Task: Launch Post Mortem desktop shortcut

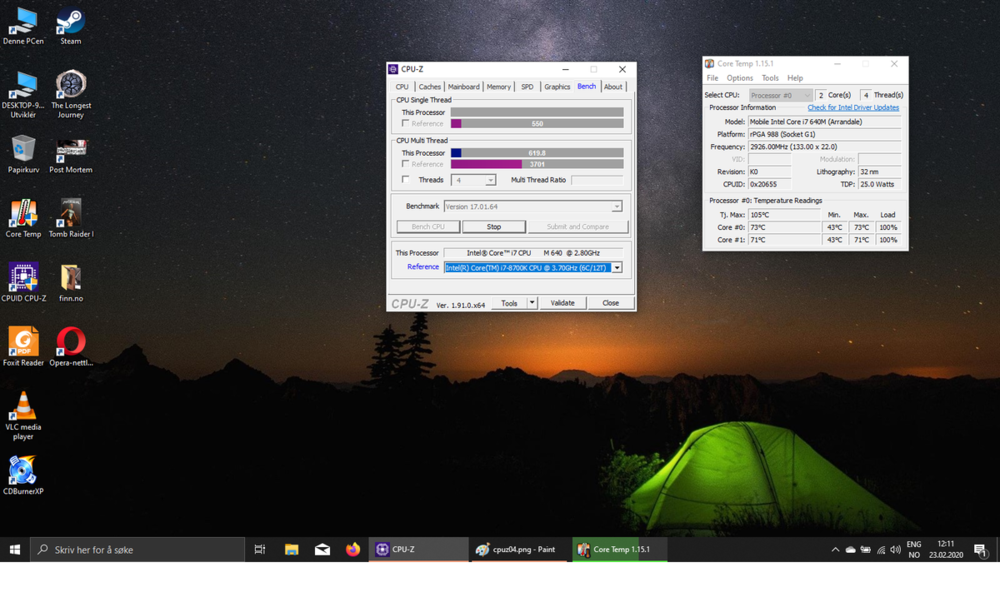Action: (71, 156)
